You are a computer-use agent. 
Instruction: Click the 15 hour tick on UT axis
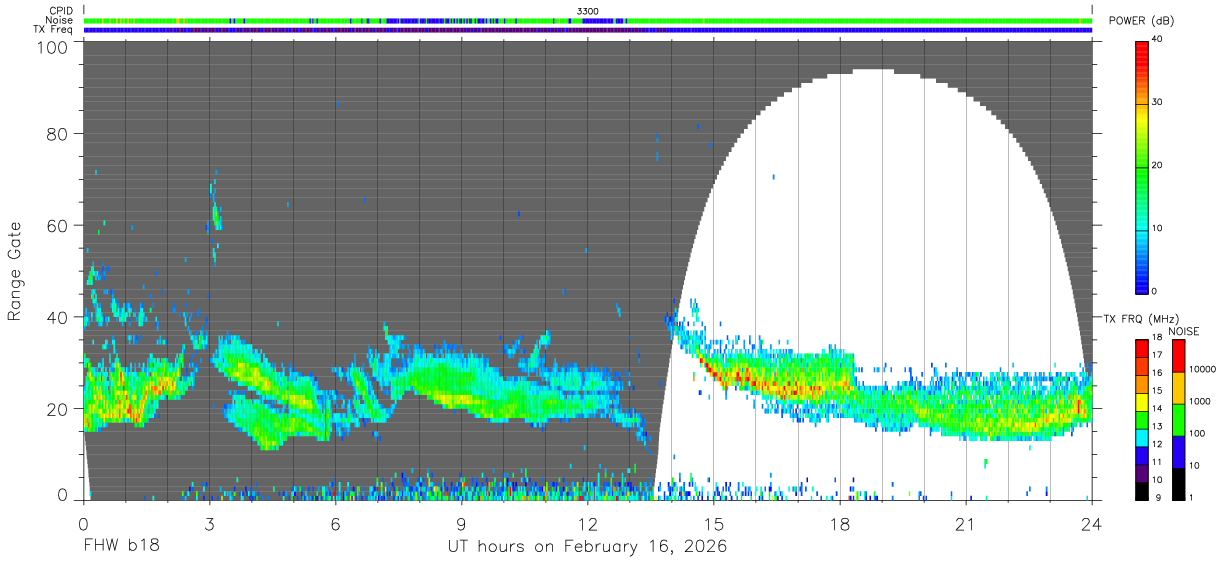tap(714, 523)
